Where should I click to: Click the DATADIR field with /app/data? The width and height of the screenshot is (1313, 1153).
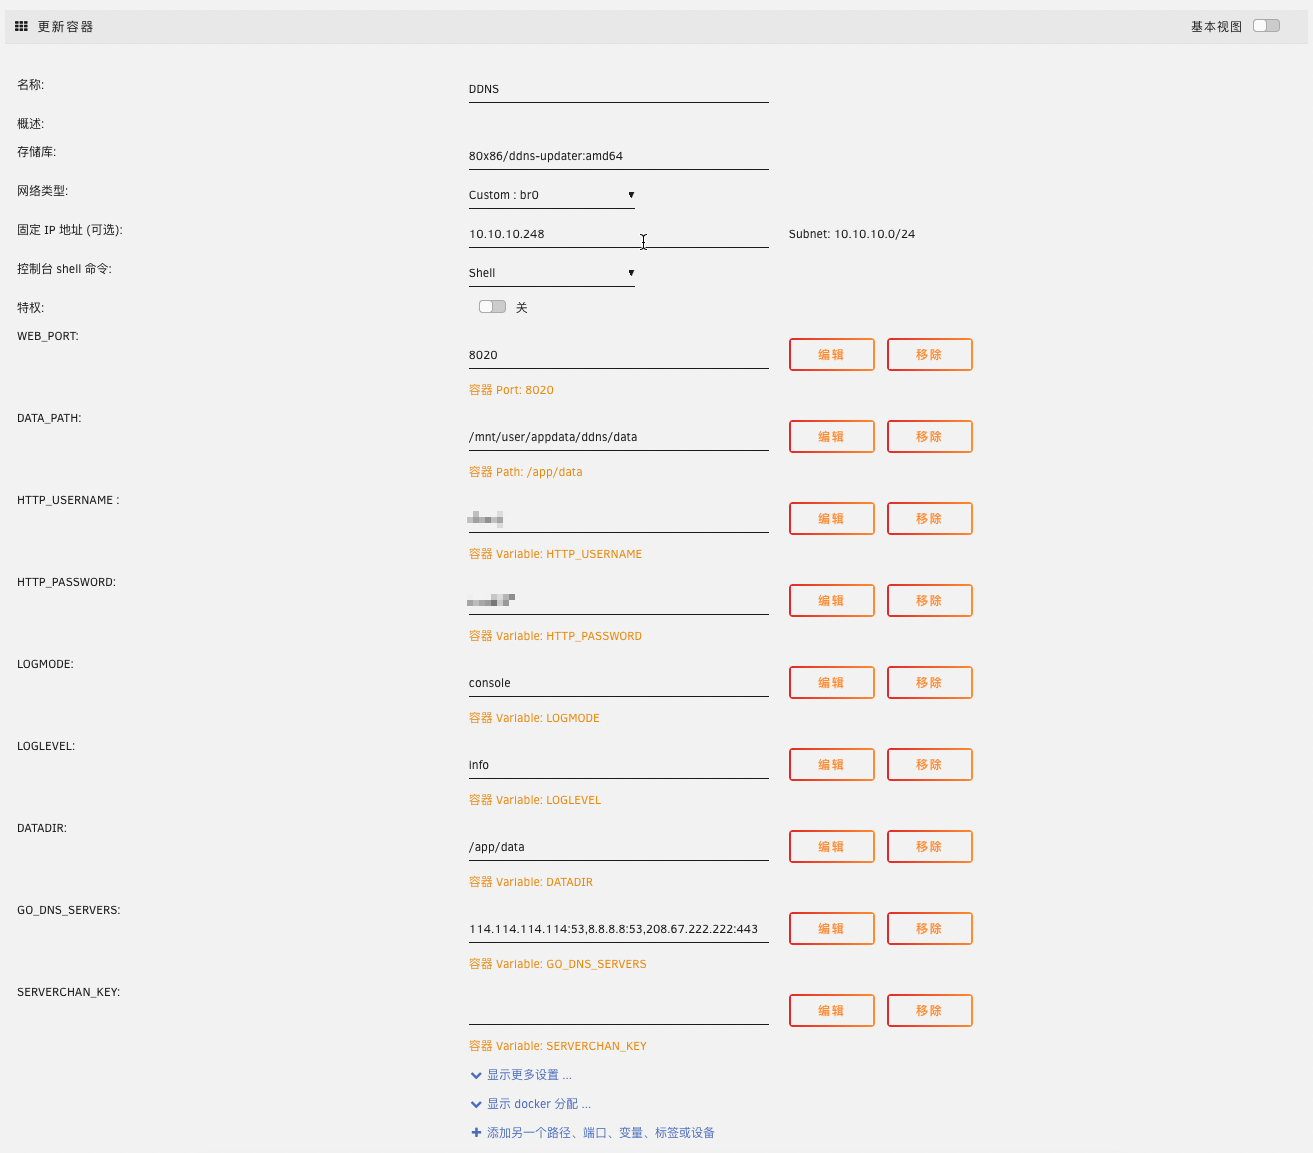click(619, 847)
